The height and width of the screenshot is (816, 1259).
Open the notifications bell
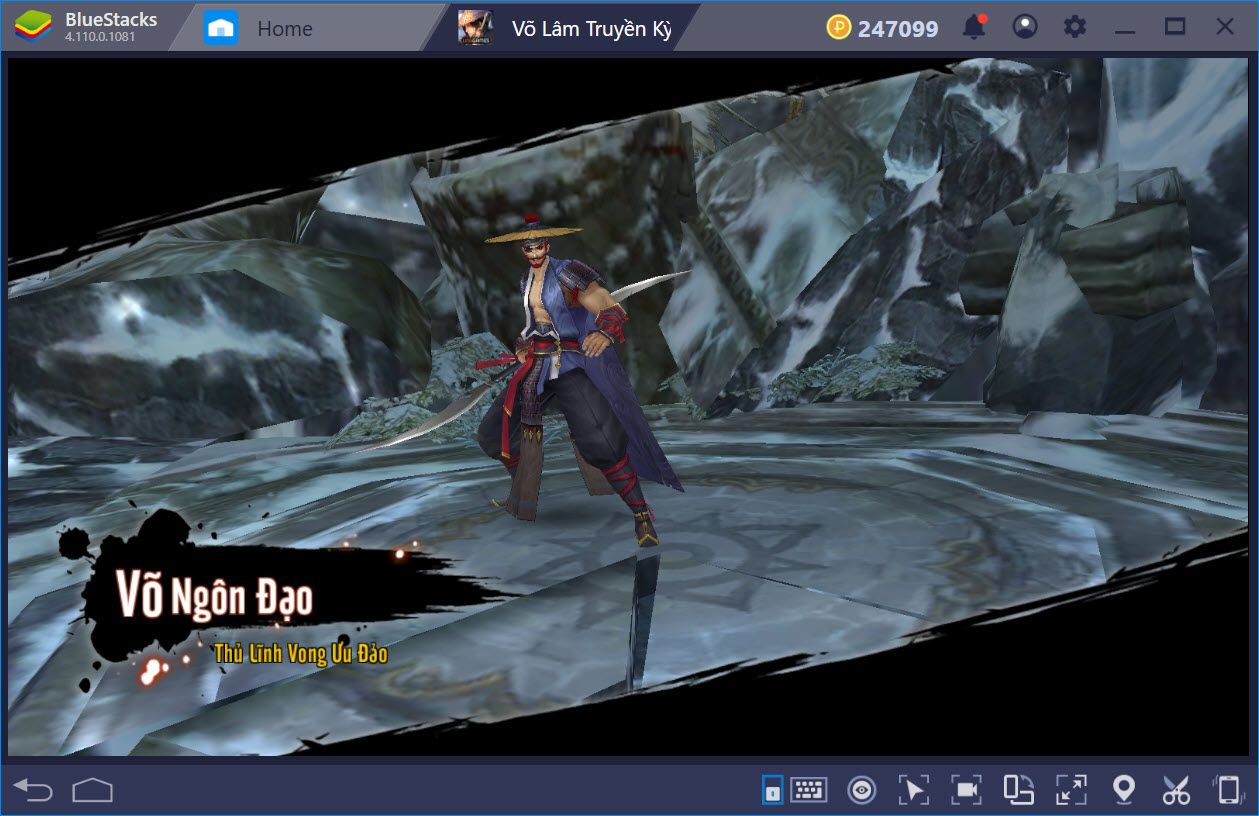pos(973,27)
